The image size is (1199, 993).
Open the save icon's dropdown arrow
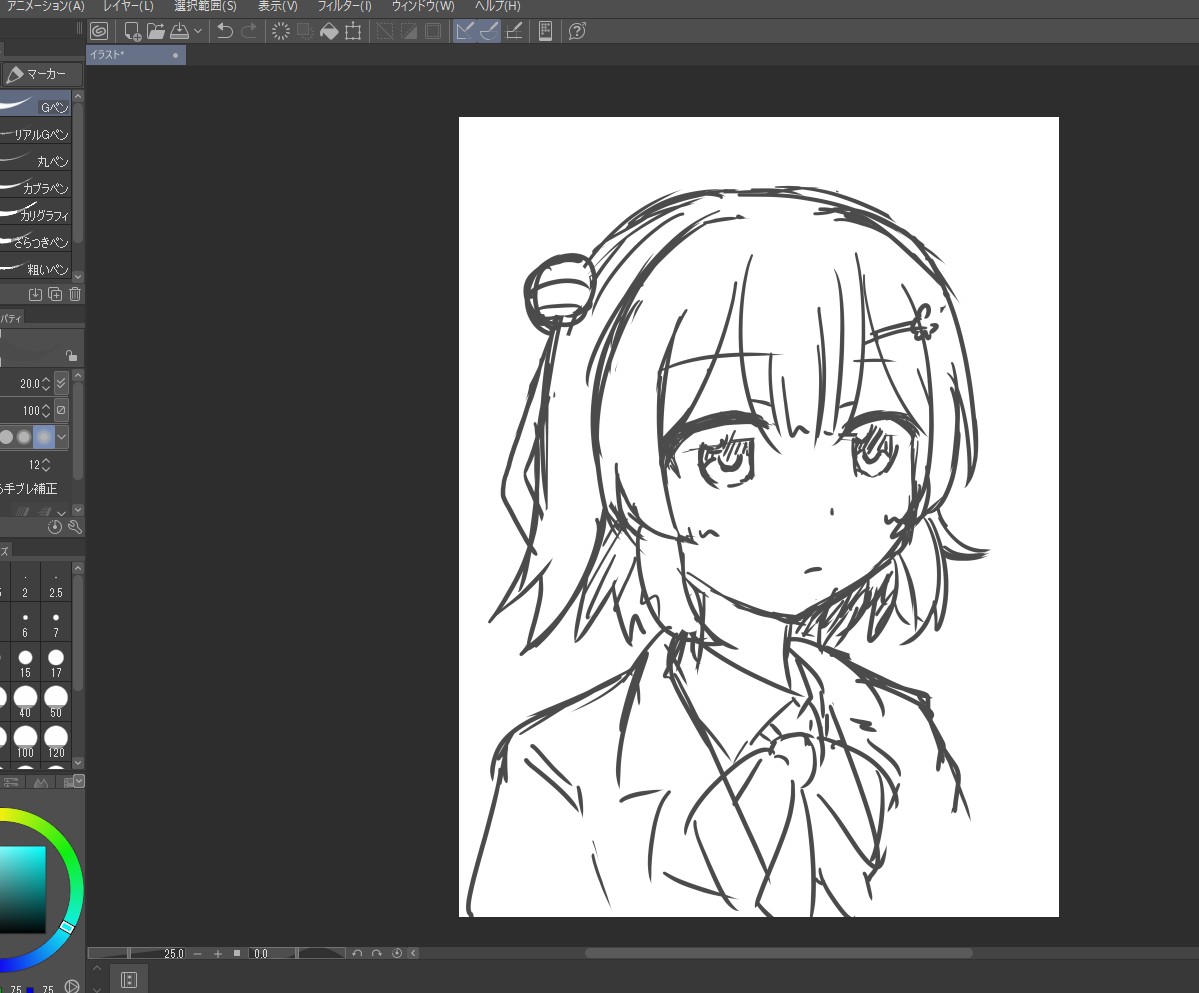click(x=197, y=31)
